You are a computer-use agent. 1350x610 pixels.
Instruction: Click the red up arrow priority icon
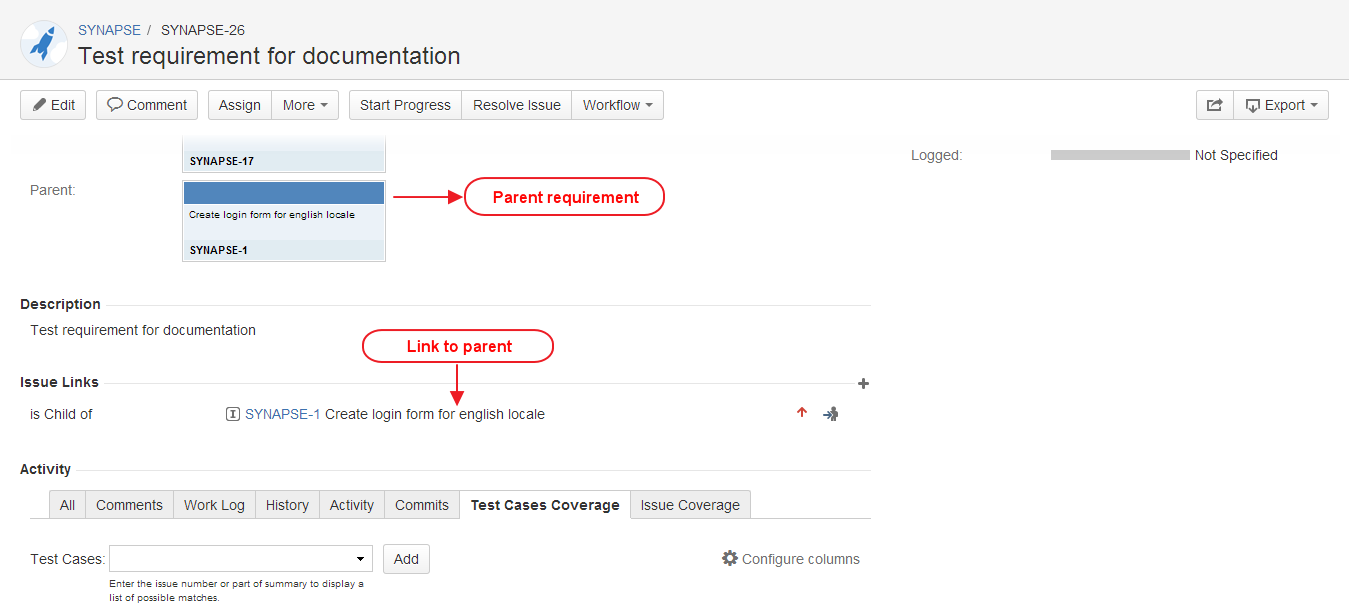click(801, 413)
